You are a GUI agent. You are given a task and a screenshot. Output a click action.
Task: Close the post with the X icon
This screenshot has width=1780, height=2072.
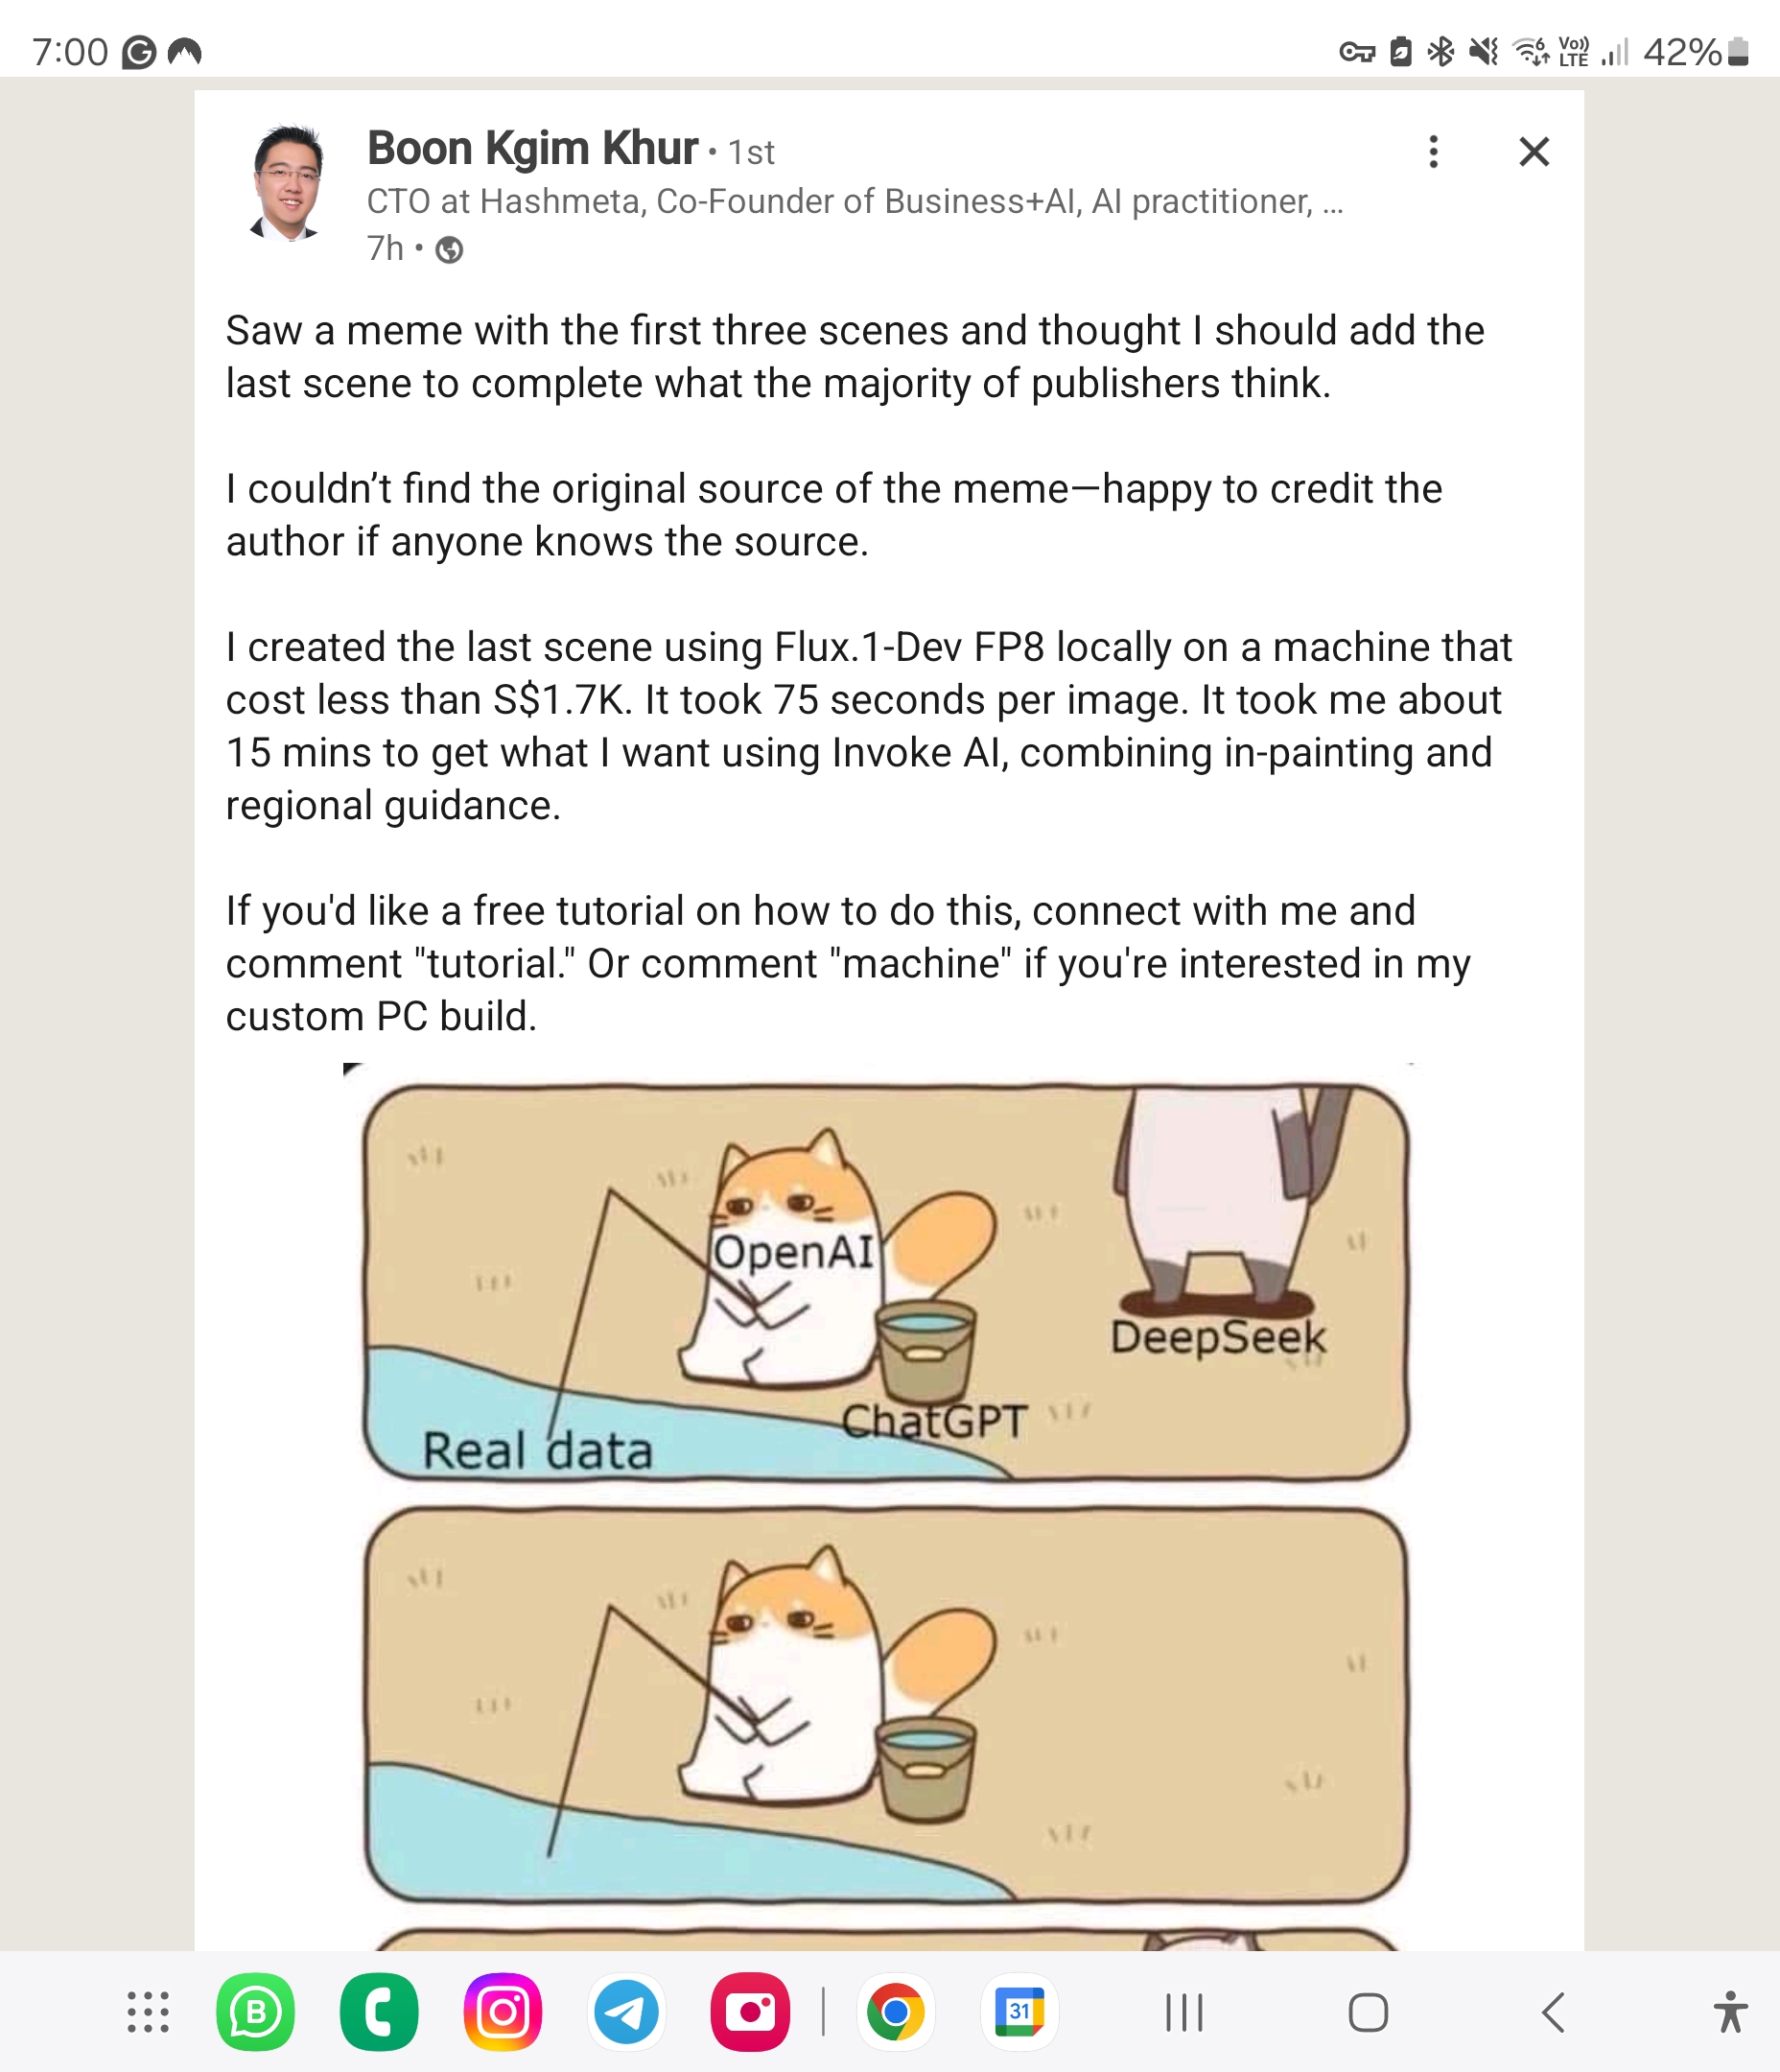coord(1534,152)
